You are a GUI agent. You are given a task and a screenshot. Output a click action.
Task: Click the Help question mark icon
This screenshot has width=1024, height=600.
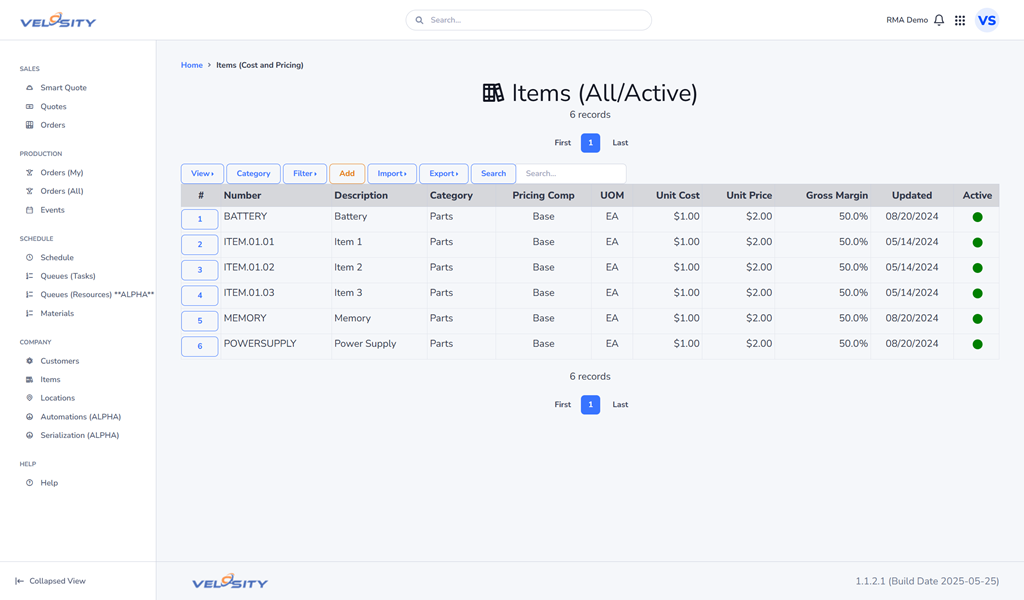[30, 483]
